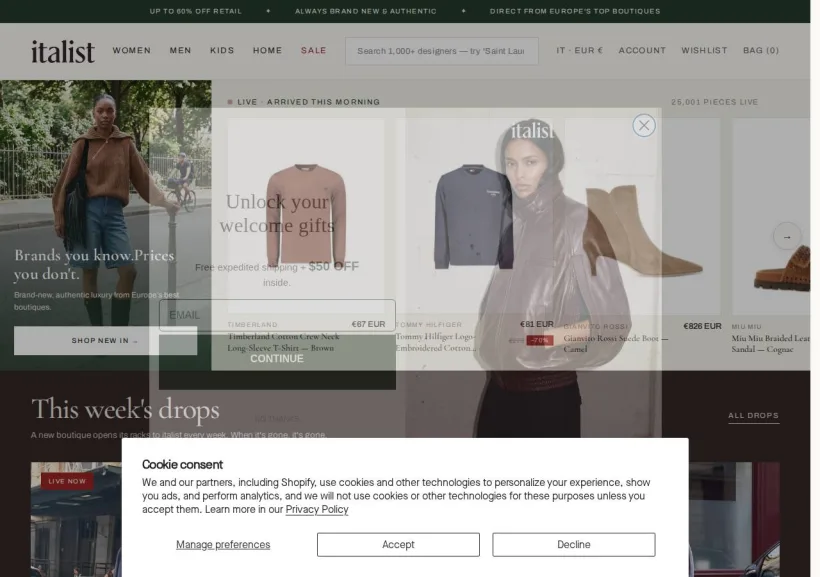The width and height of the screenshot is (820, 577).
Task: Open the Tommy Hilfiger sweatshirt image
Action: (473, 216)
